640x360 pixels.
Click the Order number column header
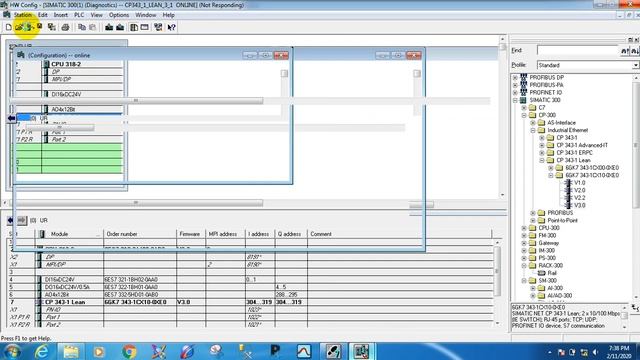click(140, 234)
